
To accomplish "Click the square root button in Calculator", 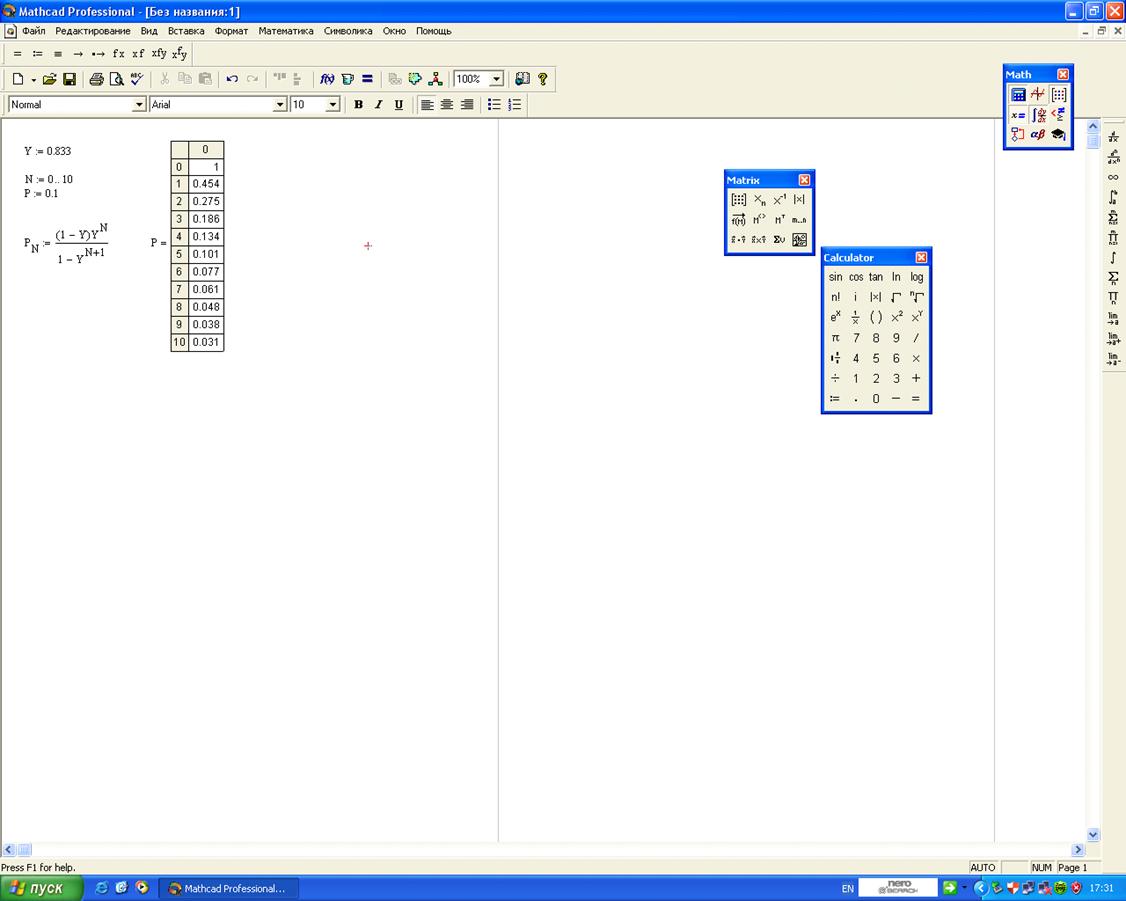I will click(x=896, y=297).
